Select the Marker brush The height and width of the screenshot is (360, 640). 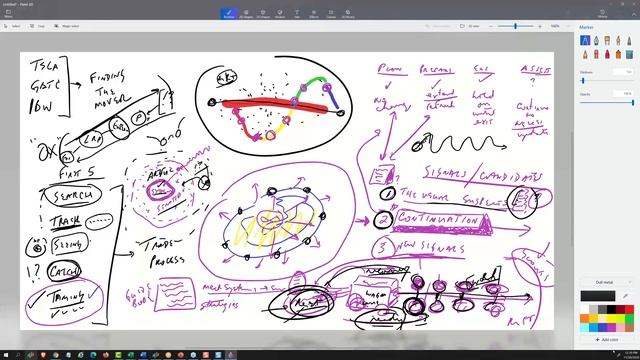[585, 40]
